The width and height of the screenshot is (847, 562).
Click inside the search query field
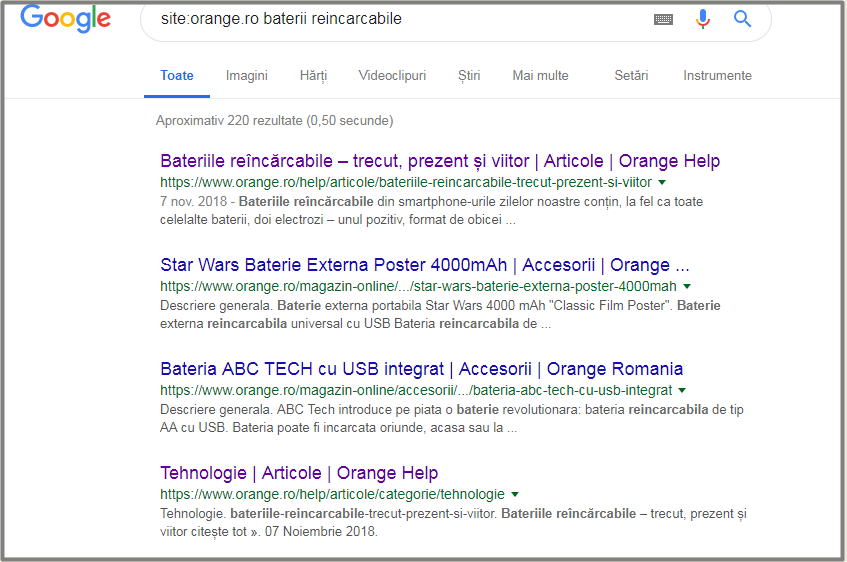[400, 19]
